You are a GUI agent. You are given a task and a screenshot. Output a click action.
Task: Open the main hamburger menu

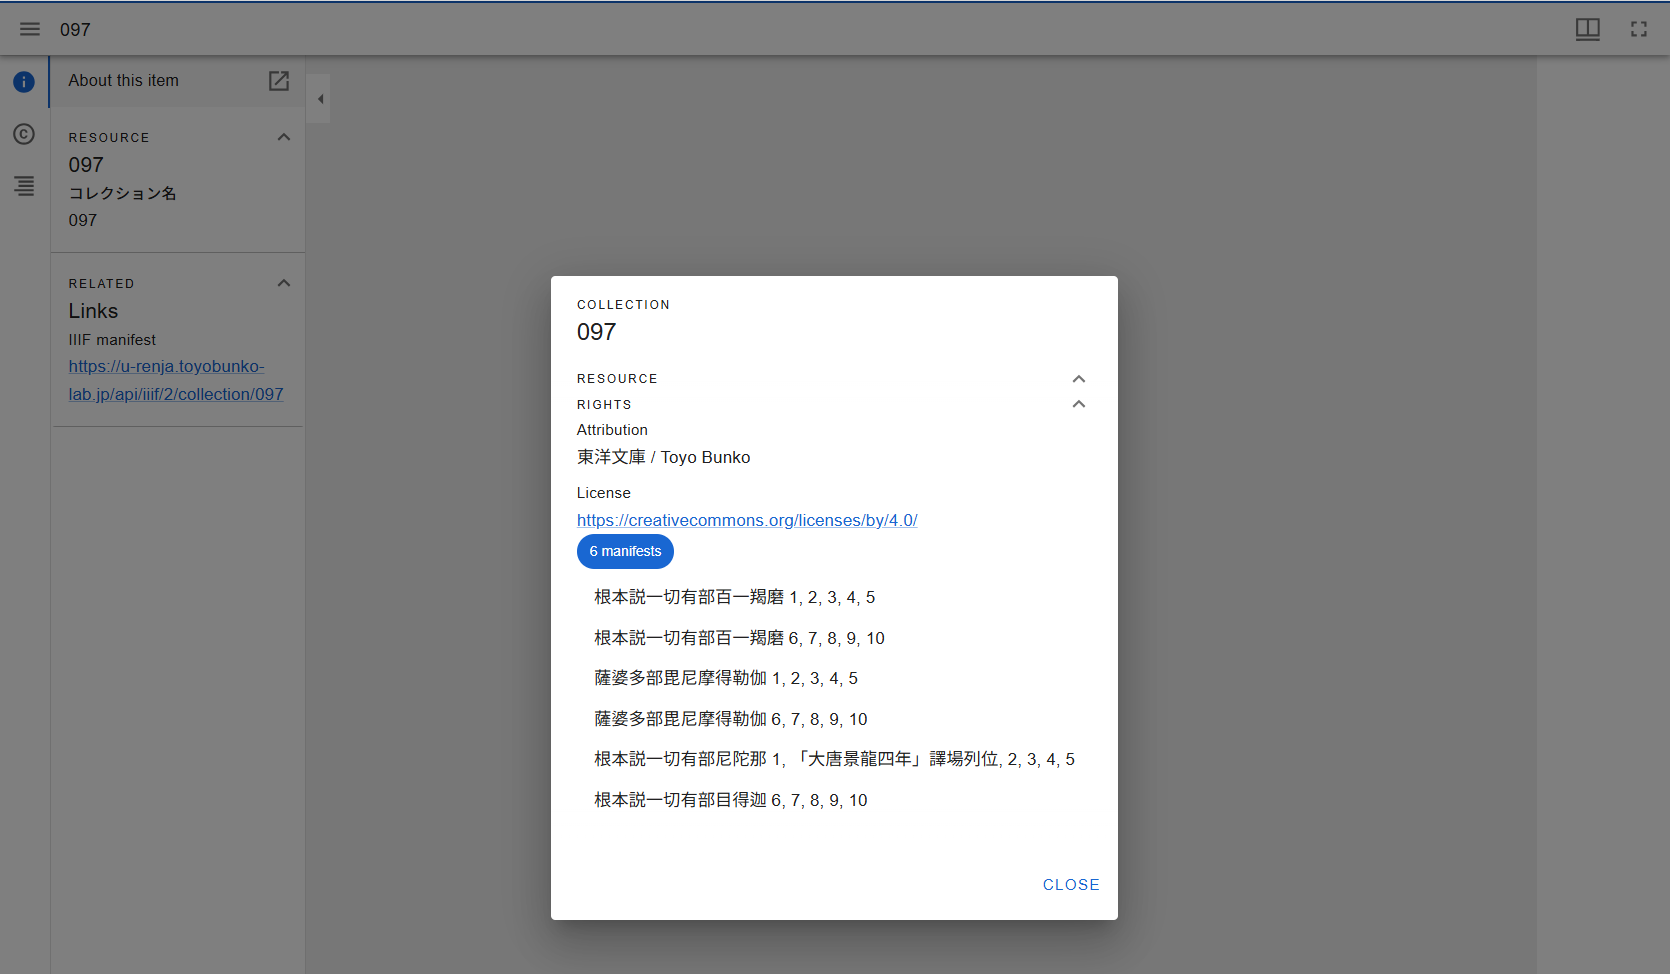[30, 29]
